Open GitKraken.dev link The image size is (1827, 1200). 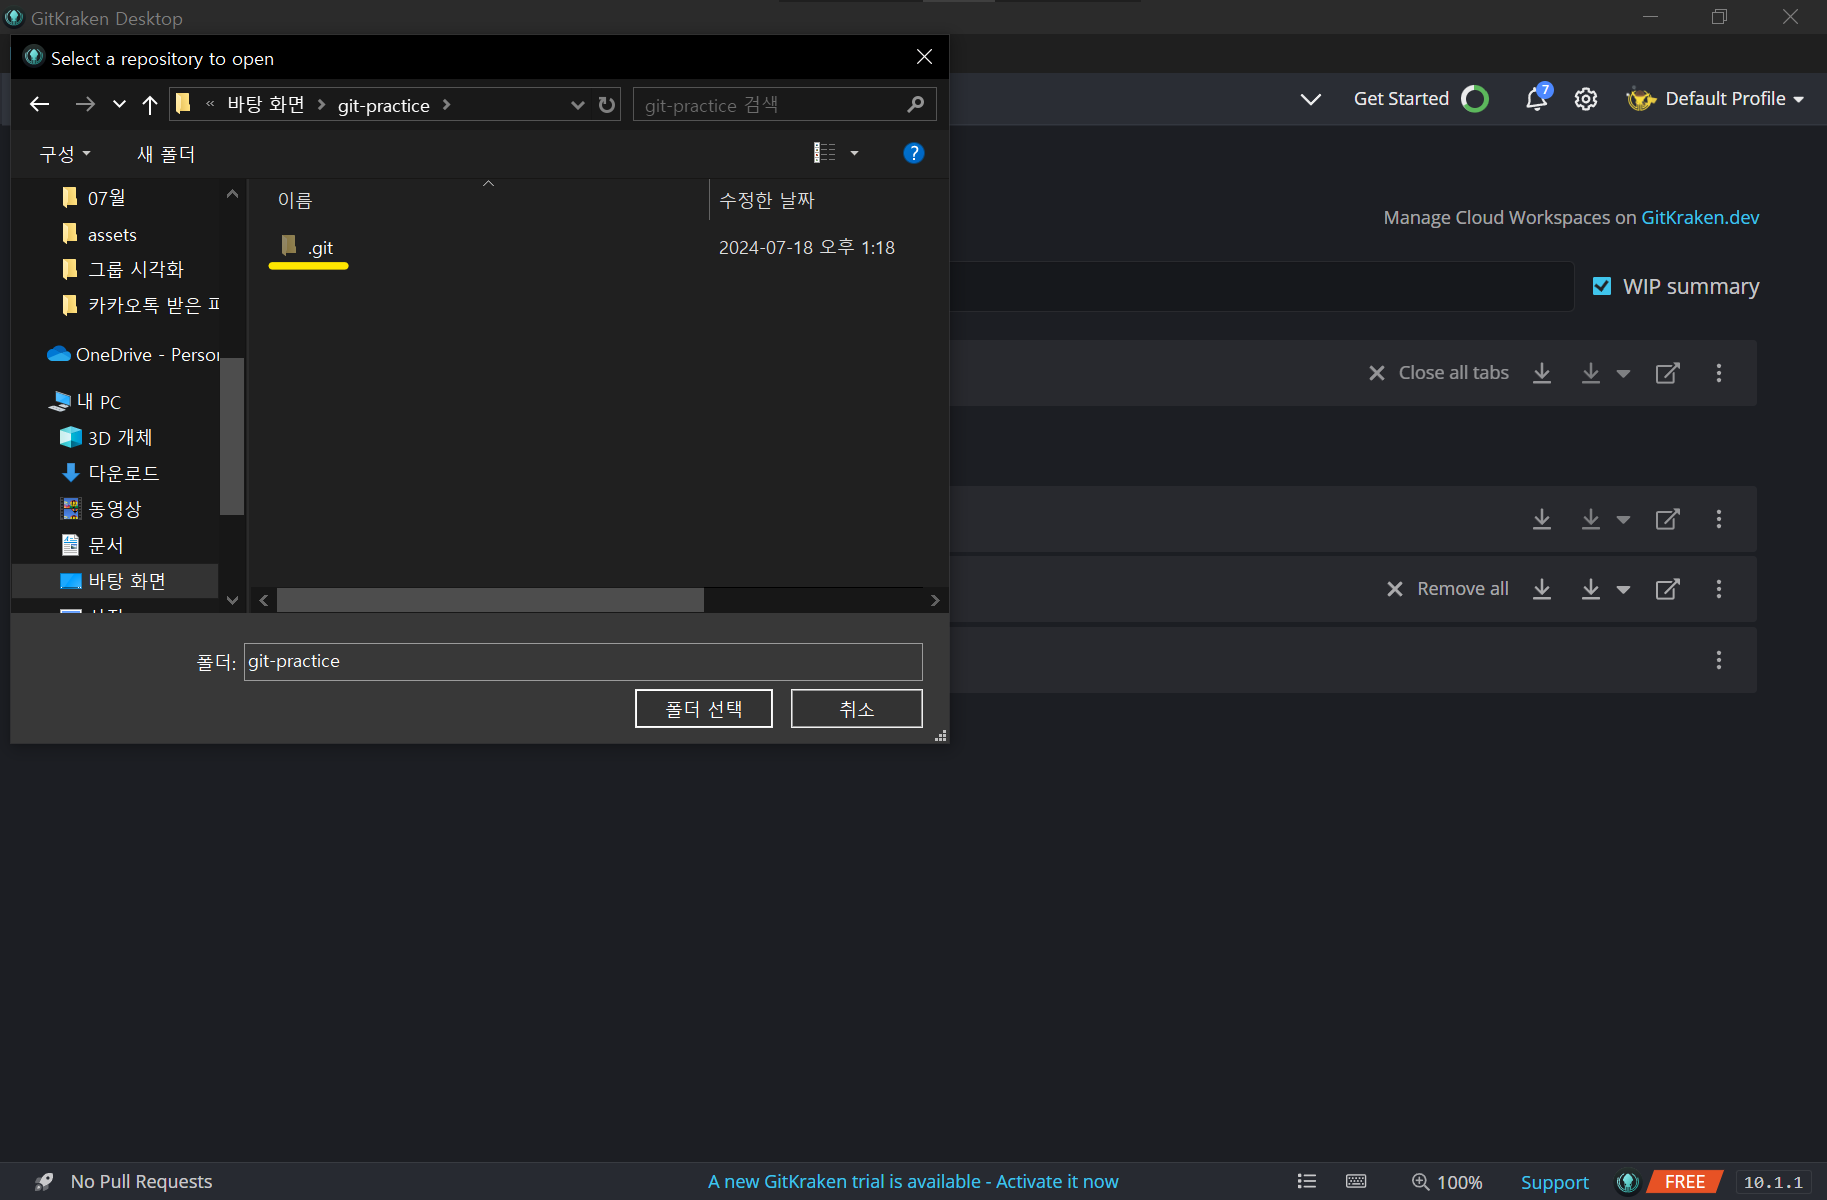coord(1700,217)
